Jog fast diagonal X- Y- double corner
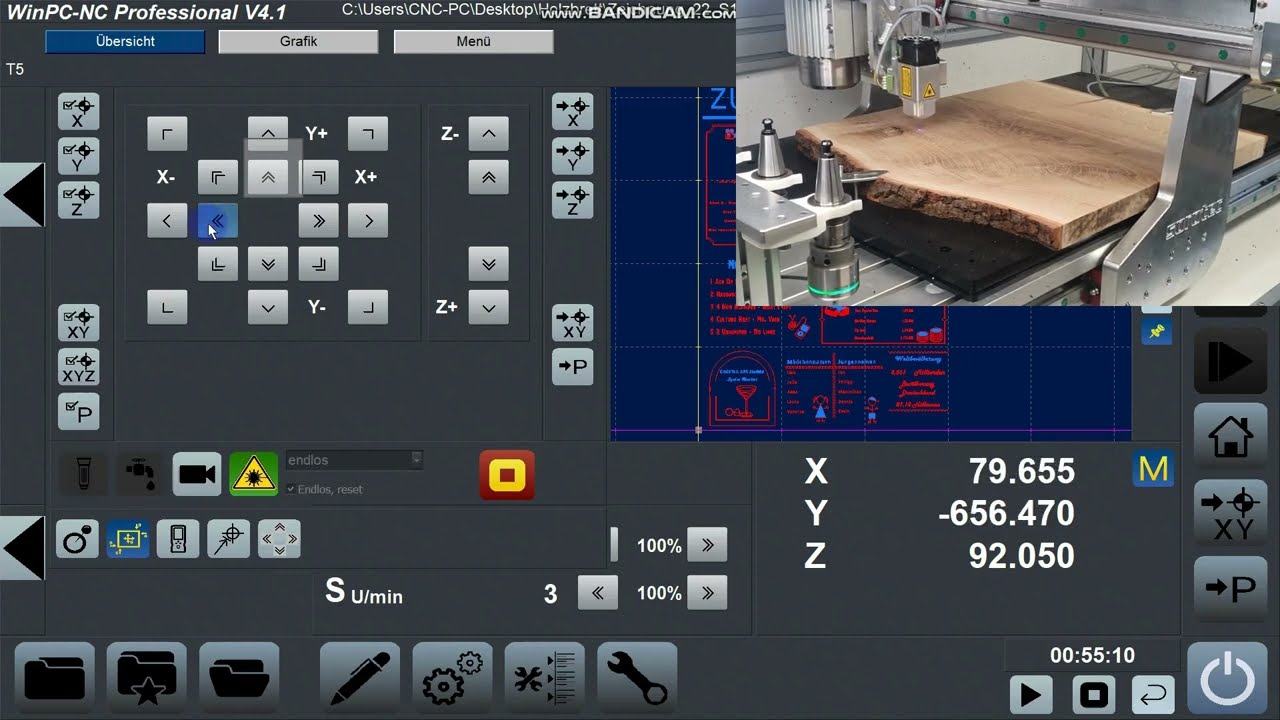Screen dimensions: 1280x720 [x=218, y=264]
